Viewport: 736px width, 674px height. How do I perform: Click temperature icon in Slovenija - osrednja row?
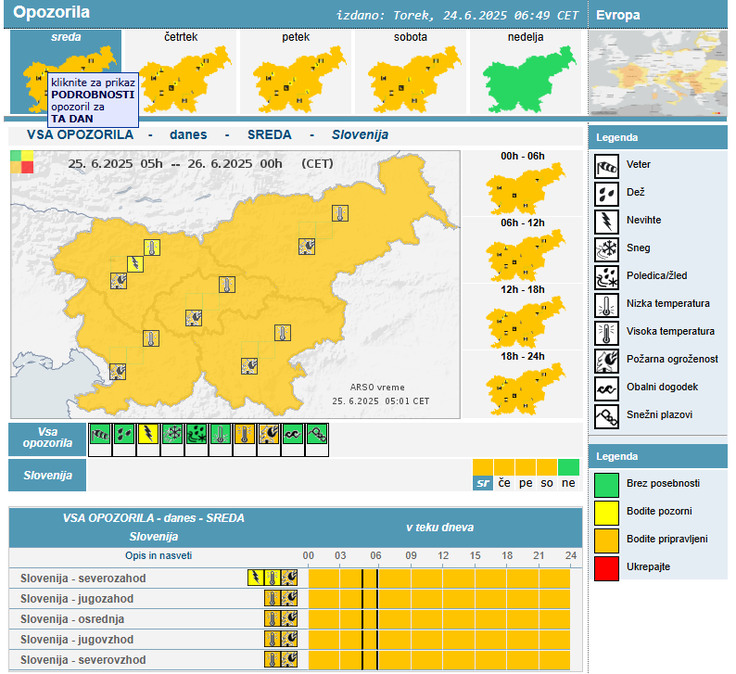click(272, 618)
